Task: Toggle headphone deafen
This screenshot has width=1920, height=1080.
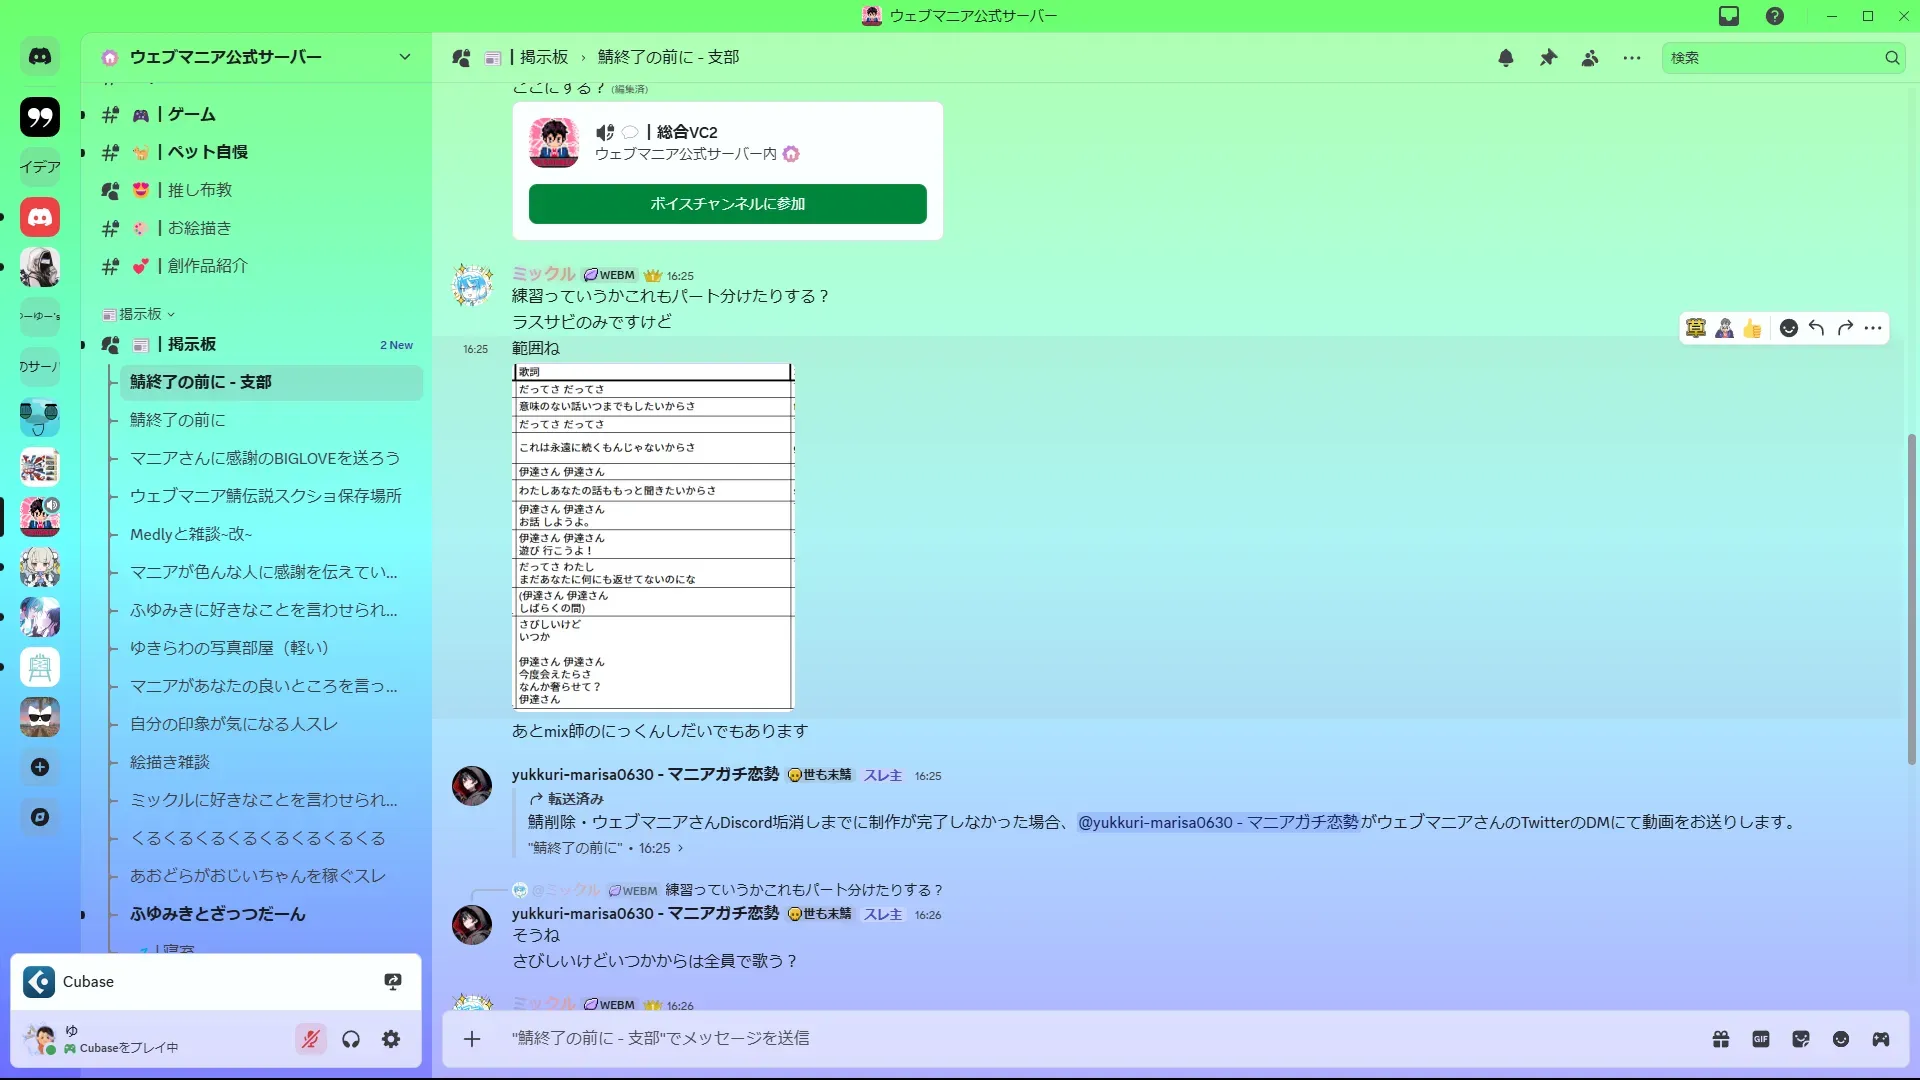Action: click(x=351, y=1040)
